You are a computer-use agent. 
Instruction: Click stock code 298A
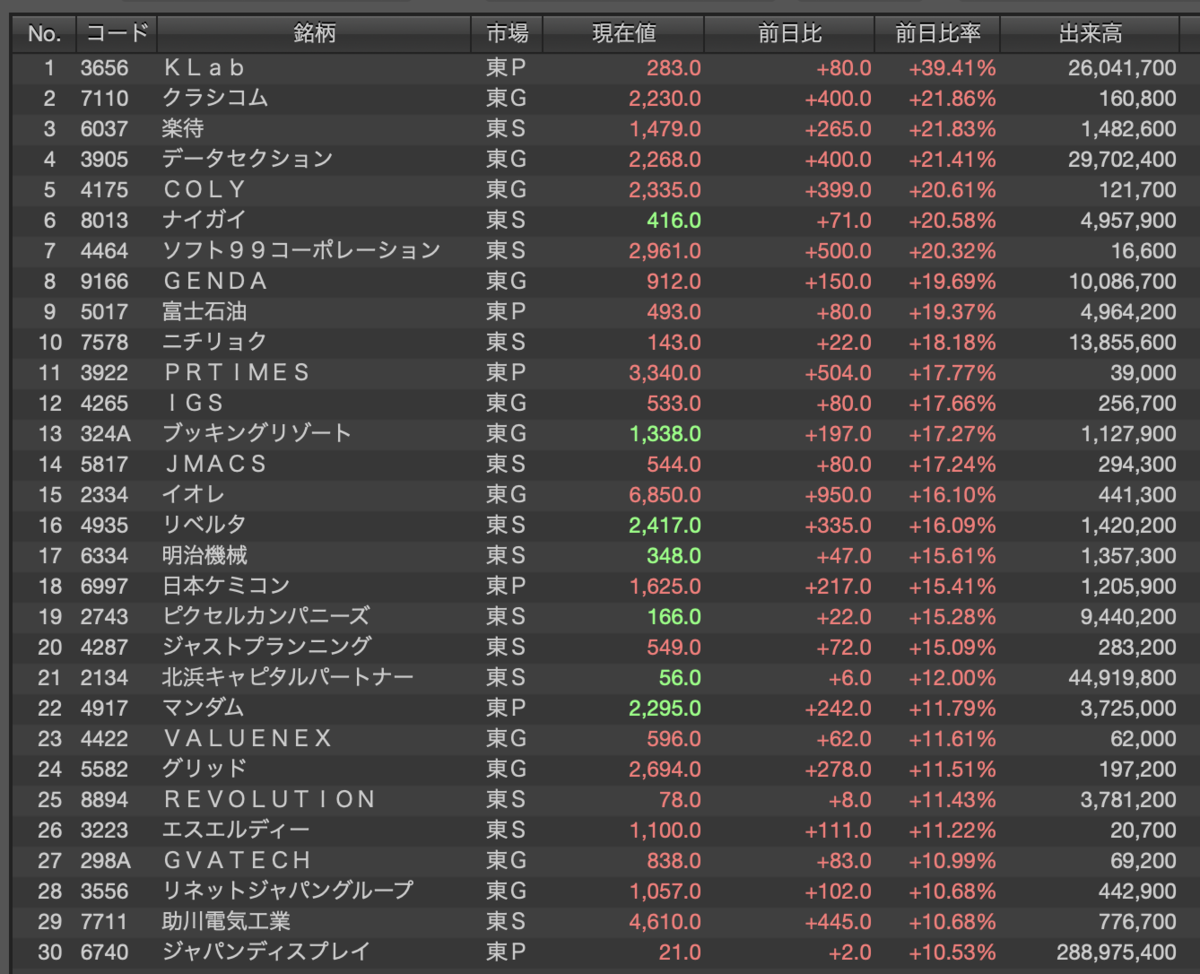pyautogui.click(x=105, y=861)
